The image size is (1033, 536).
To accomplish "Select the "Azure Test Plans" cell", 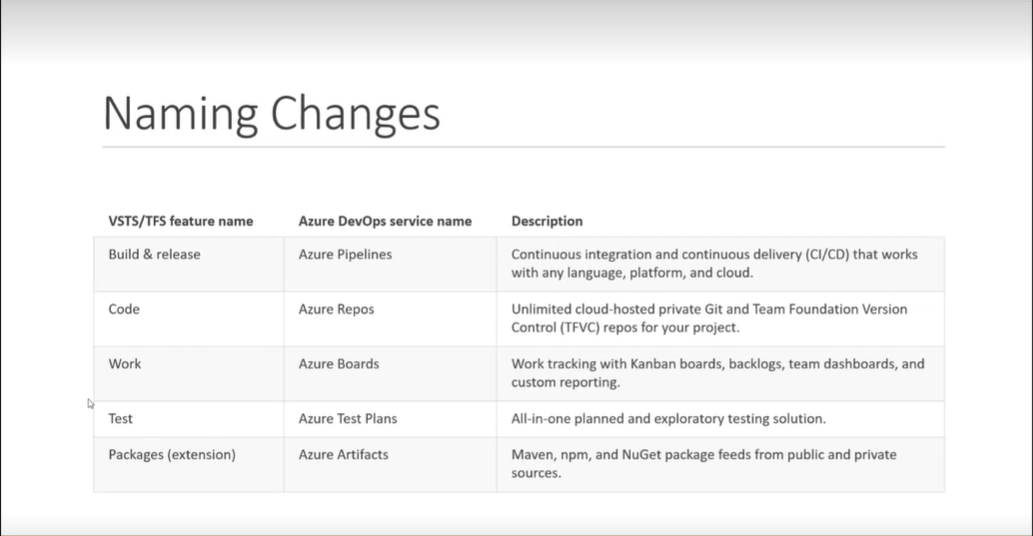I will 347,418.
